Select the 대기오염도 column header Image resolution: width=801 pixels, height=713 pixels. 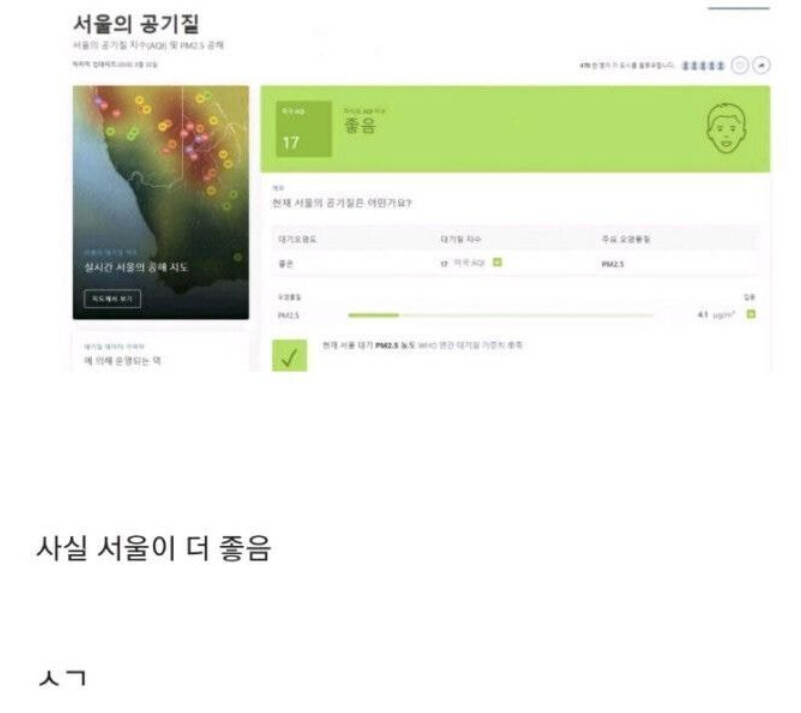tap(297, 239)
